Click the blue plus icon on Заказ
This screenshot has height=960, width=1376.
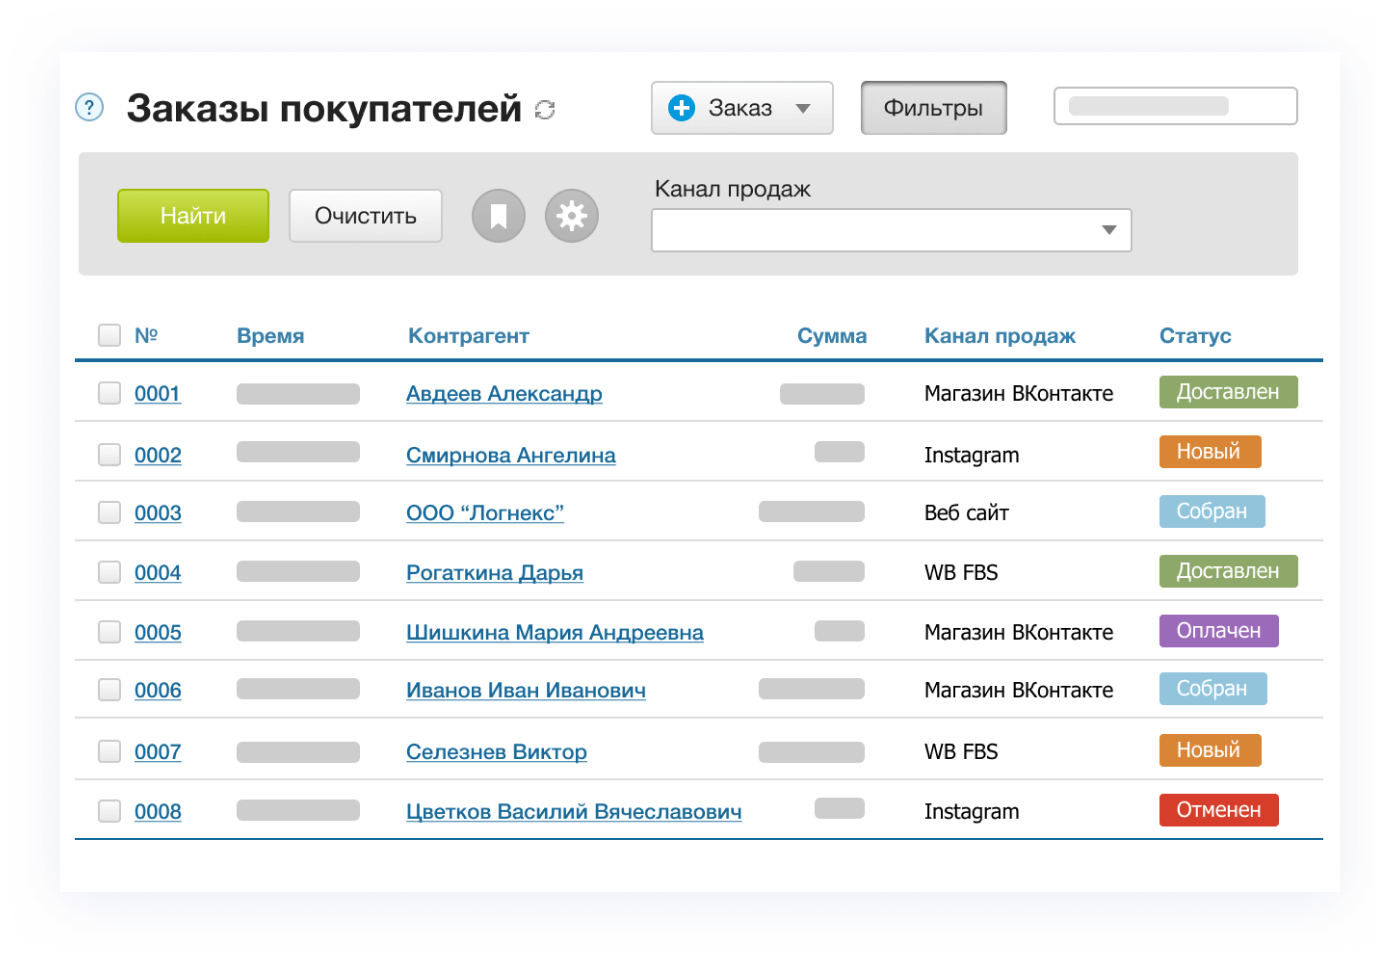point(681,108)
